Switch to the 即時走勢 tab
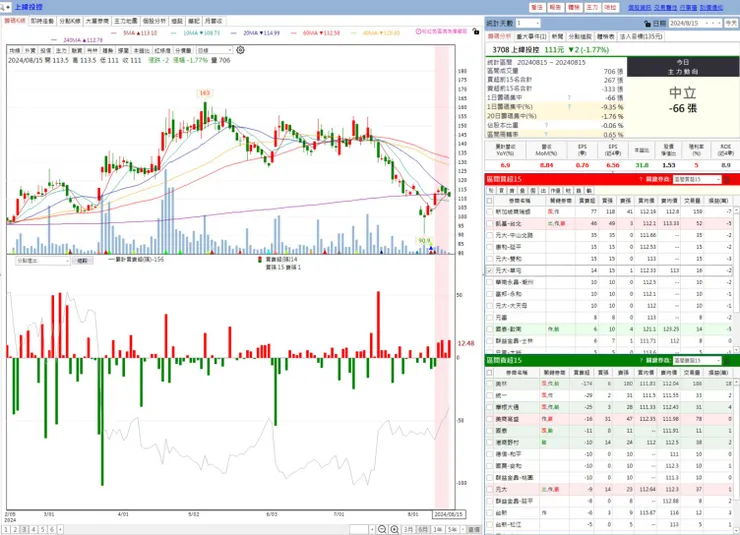This screenshot has height=535, width=740. pyautogui.click(x=42, y=21)
